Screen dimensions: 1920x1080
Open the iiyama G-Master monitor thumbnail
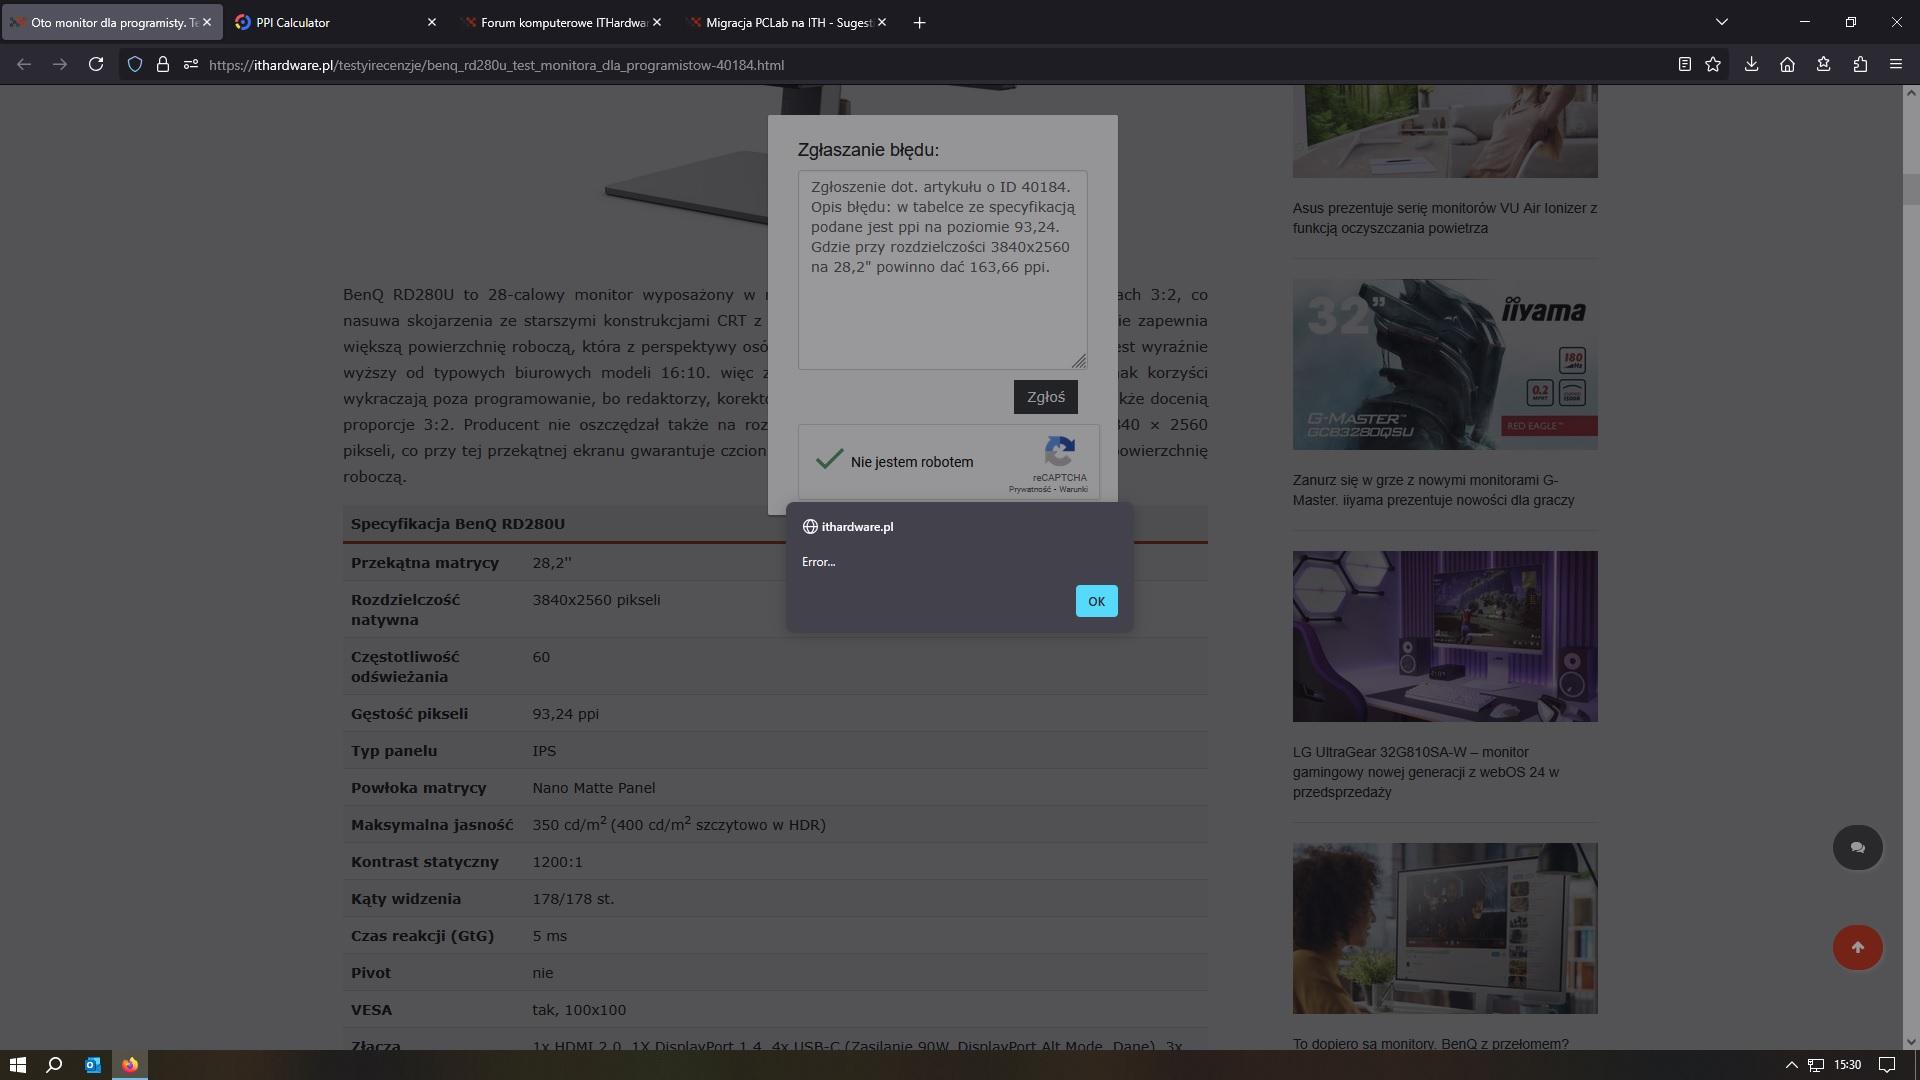pyautogui.click(x=1444, y=364)
